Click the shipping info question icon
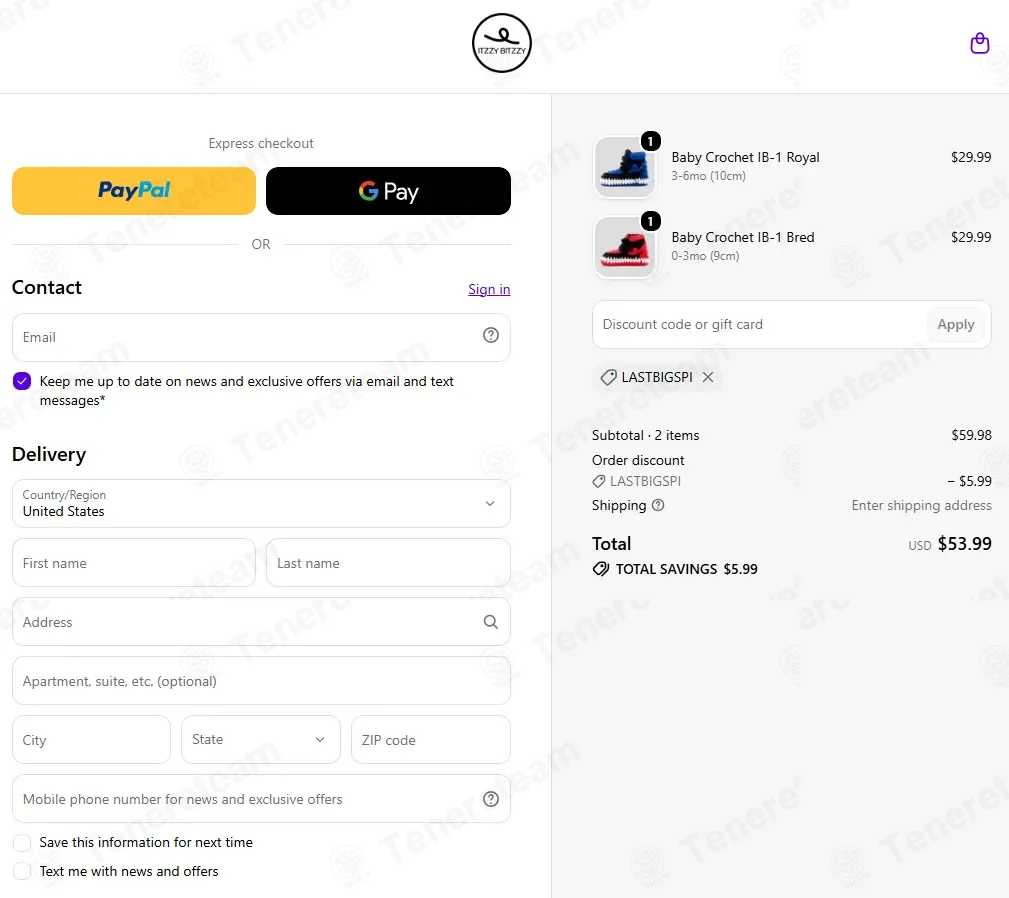 (658, 505)
